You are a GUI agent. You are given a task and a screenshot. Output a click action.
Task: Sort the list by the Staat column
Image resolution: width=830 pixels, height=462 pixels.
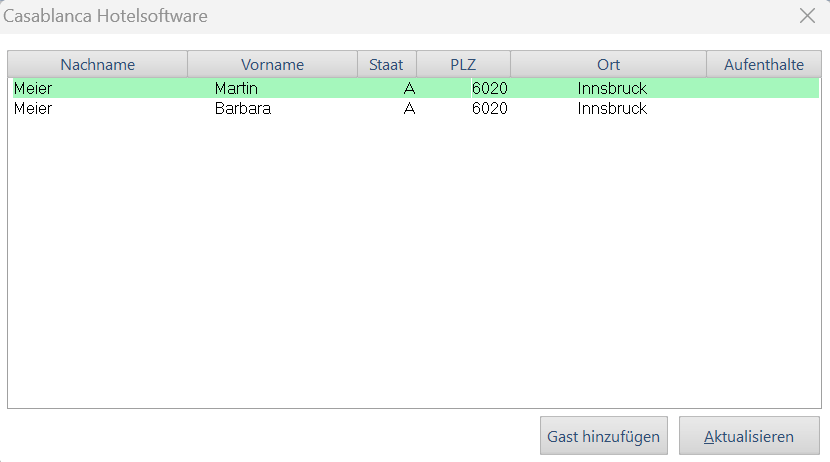(x=386, y=64)
